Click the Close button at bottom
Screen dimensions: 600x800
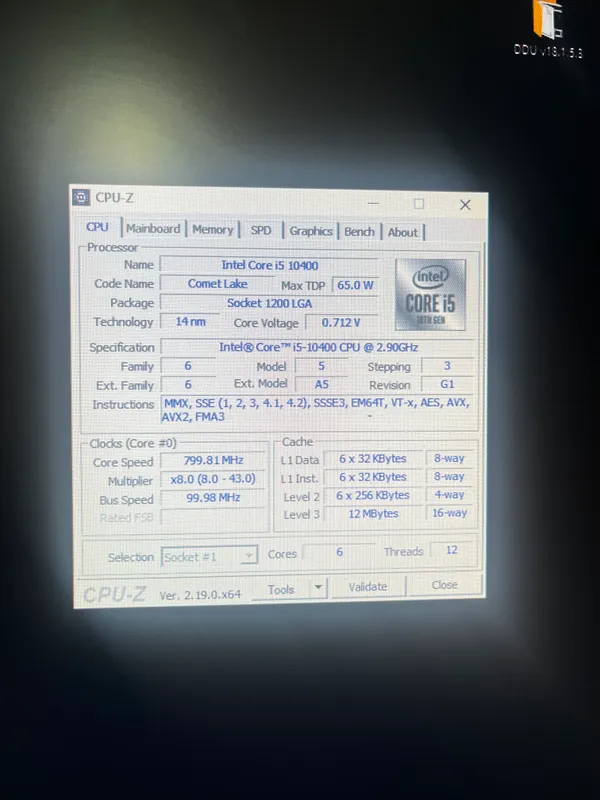444,585
